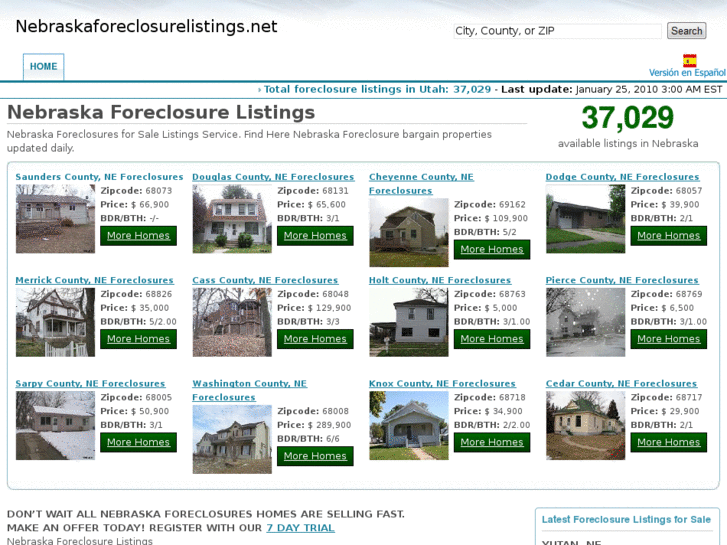This screenshot has height=545, width=727.
Task: Open the 7 DAY TRIAL link
Action: [x=300, y=528]
